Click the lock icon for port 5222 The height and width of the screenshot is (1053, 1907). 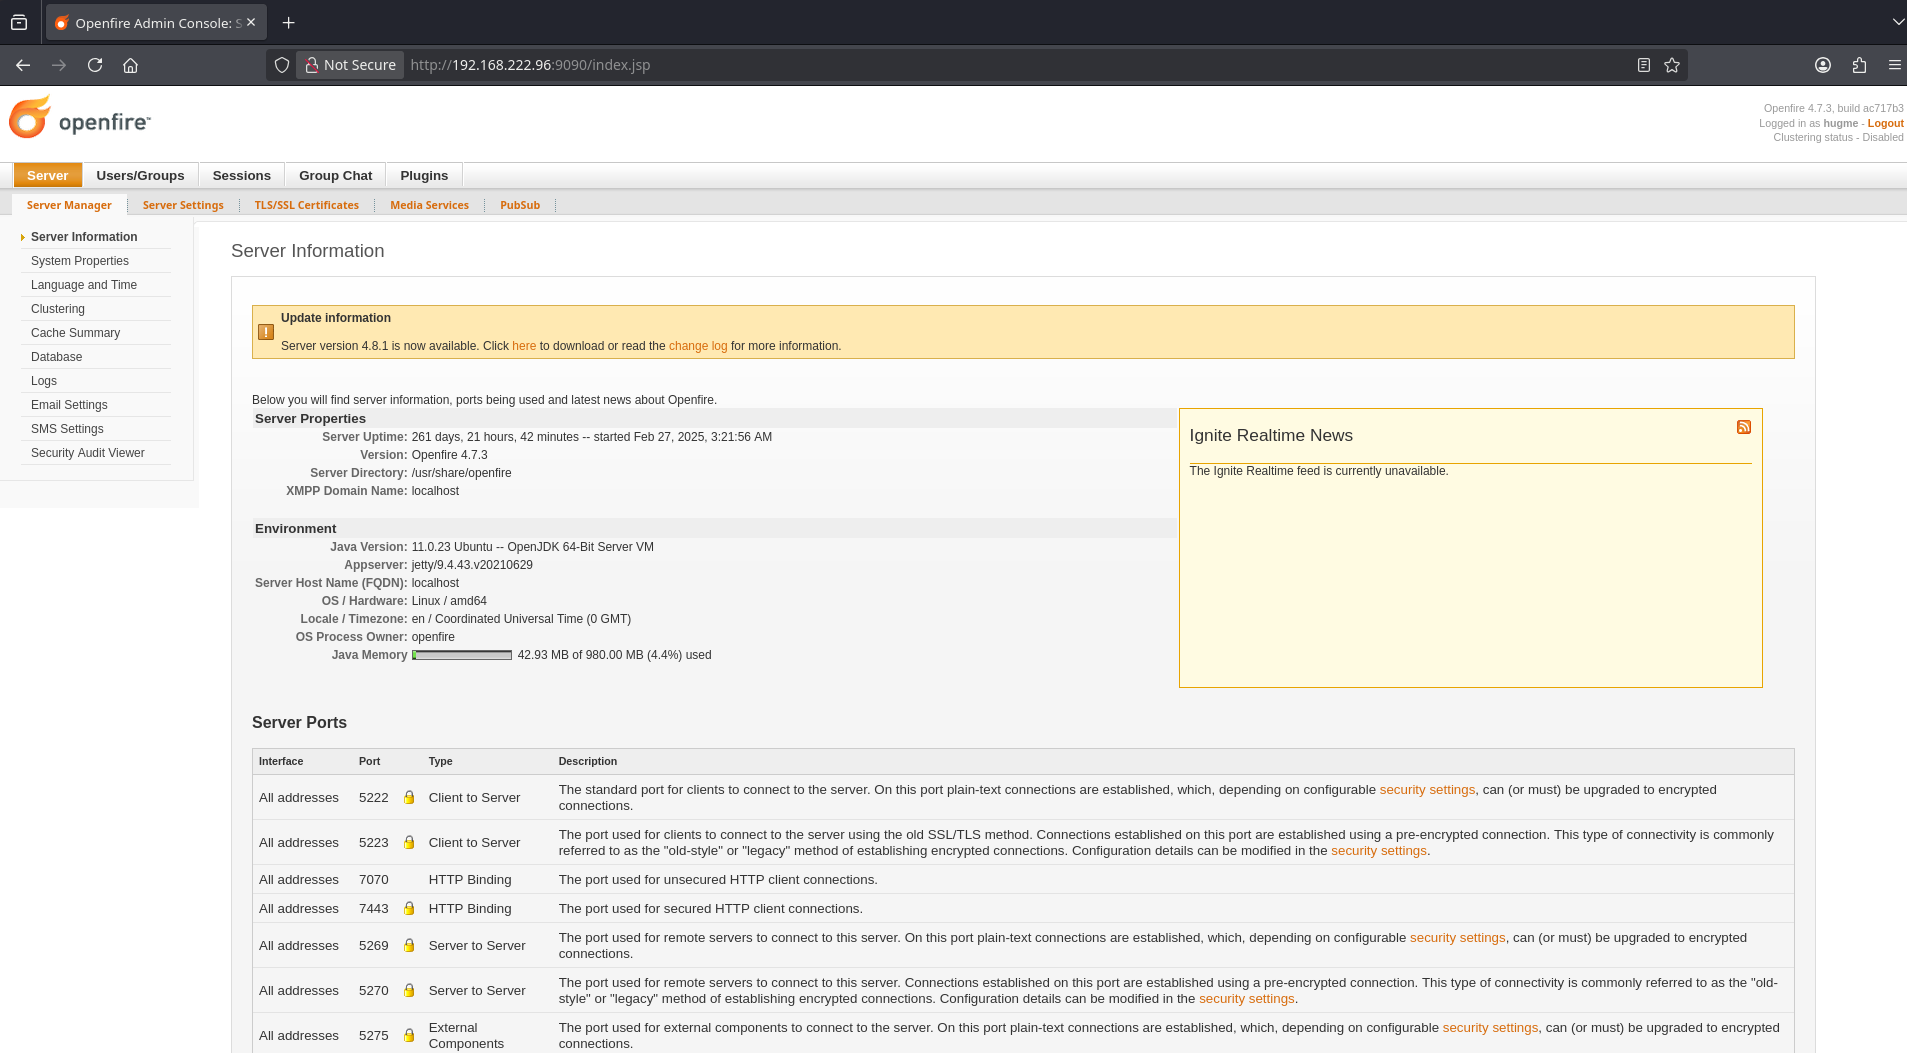[409, 797]
